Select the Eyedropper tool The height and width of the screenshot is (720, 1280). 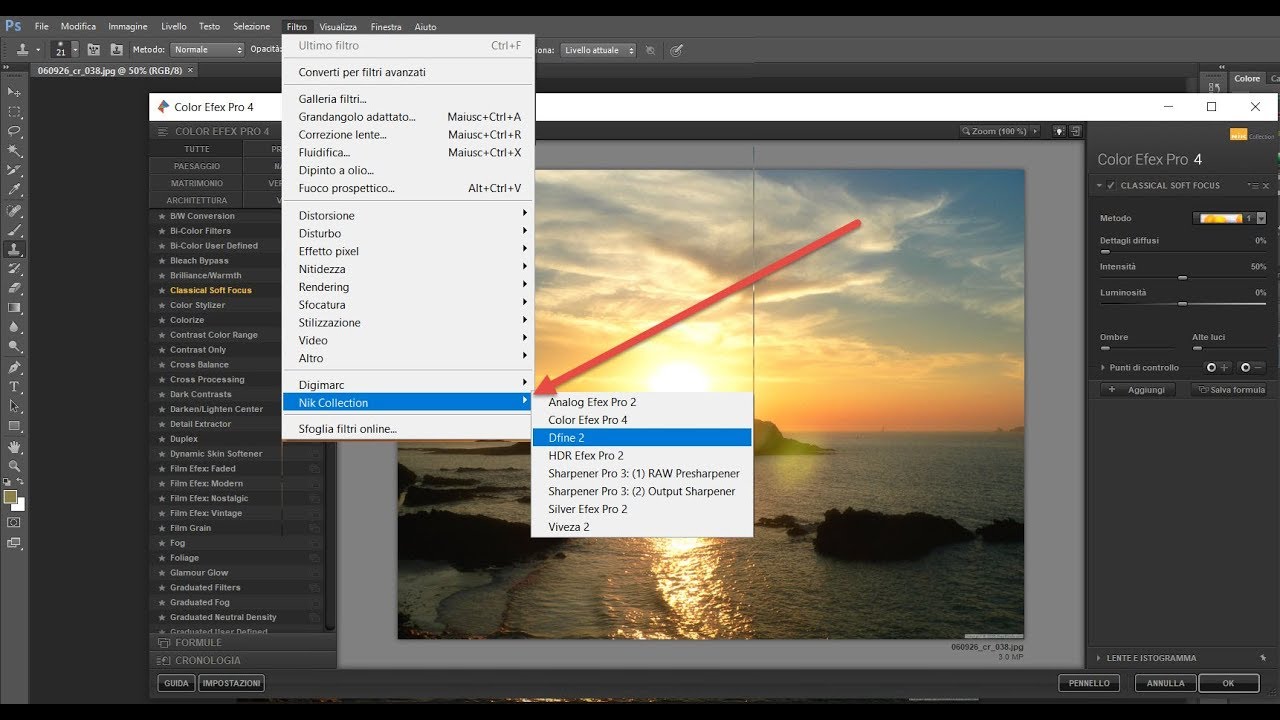(x=14, y=190)
